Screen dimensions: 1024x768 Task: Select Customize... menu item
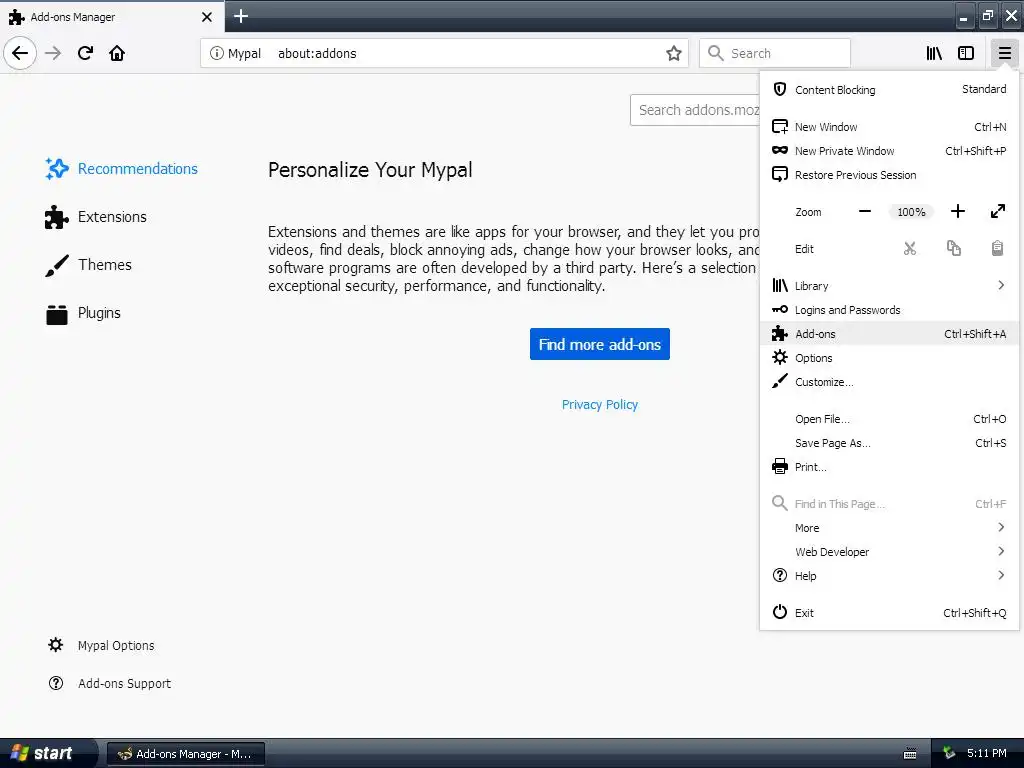(x=889, y=382)
